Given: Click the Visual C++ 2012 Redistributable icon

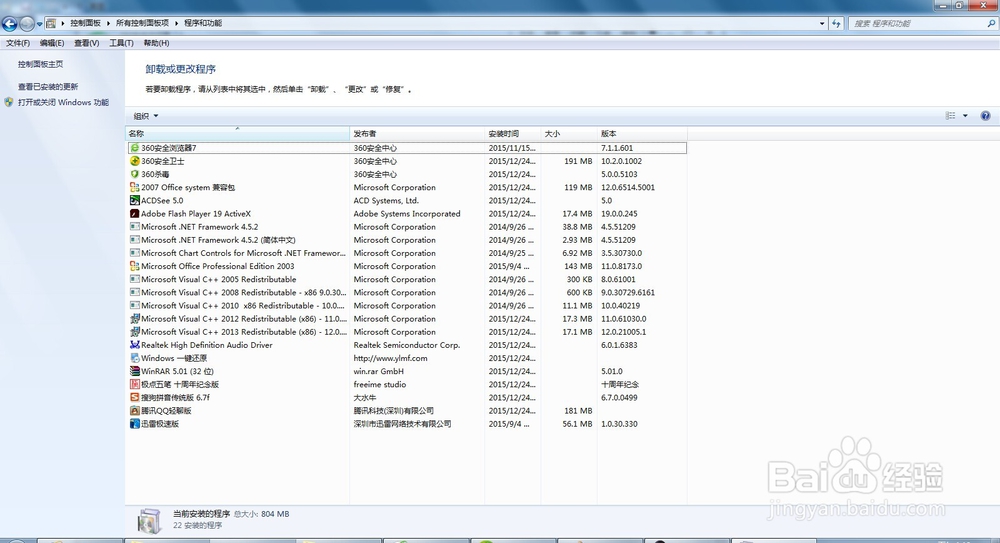Looking at the screenshot, I should point(135,318).
